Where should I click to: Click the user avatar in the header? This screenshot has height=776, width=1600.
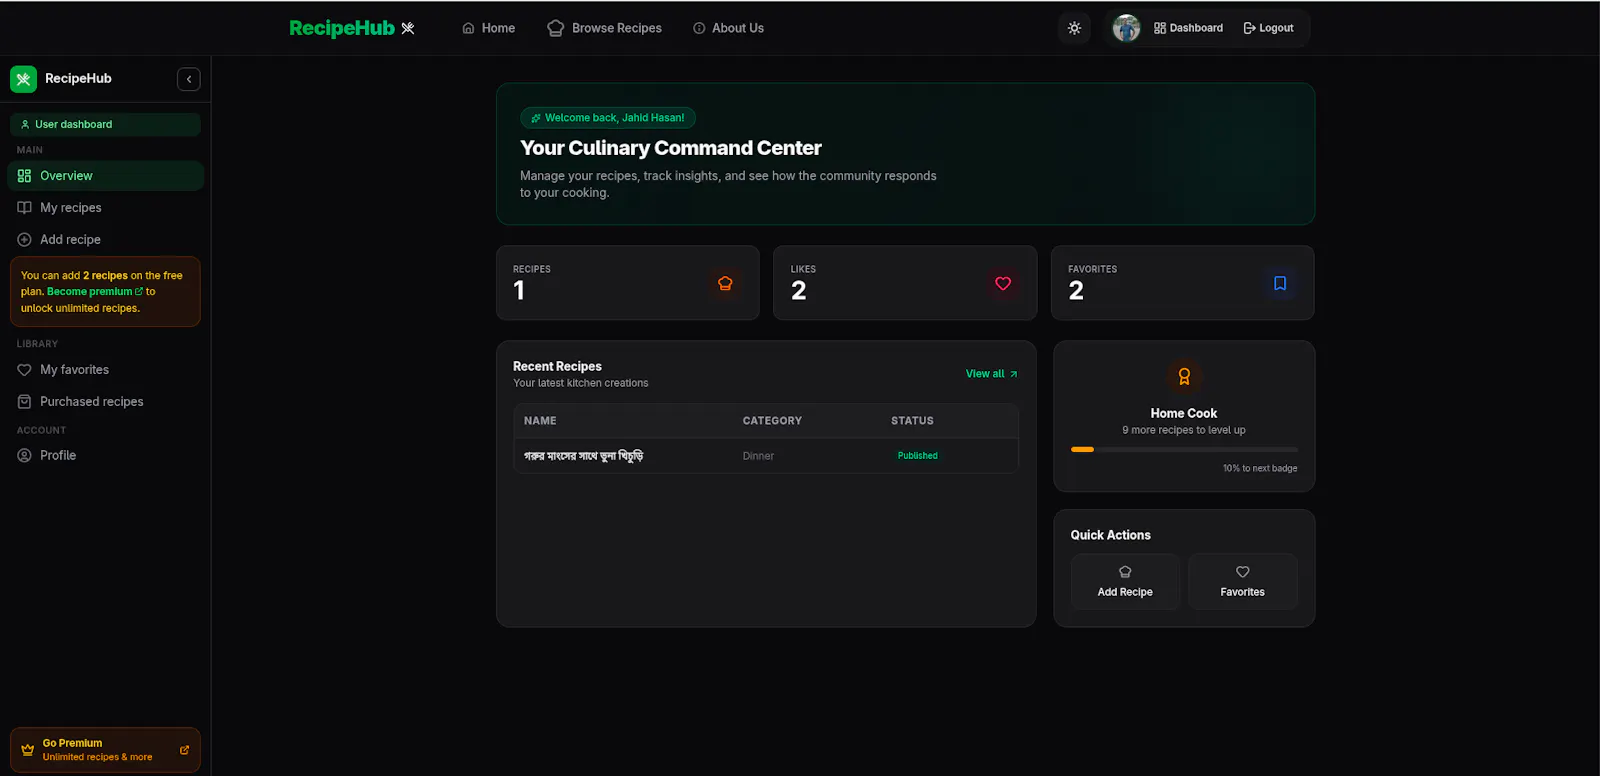click(x=1127, y=28)
